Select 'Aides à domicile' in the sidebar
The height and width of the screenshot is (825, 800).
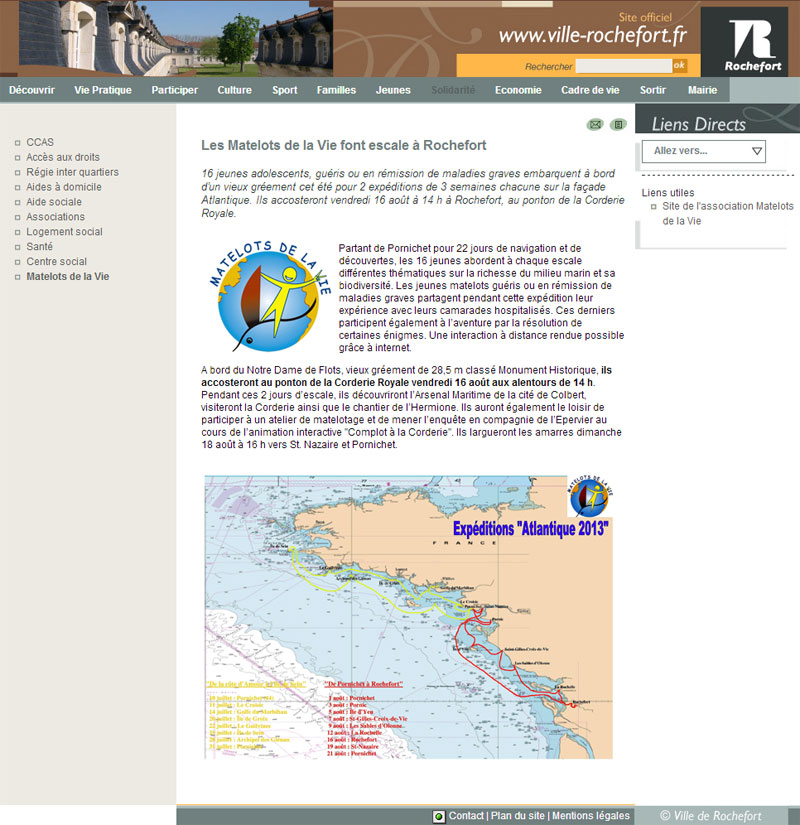(x=64, y=187)
